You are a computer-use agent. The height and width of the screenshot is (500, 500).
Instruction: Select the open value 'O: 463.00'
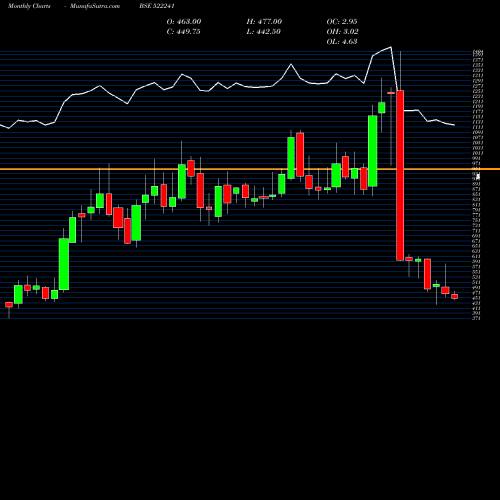(184, 21)
